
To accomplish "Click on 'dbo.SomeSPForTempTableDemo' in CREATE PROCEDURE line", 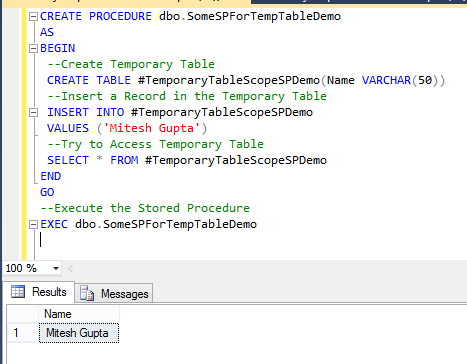I will click(x=250, y=16).
